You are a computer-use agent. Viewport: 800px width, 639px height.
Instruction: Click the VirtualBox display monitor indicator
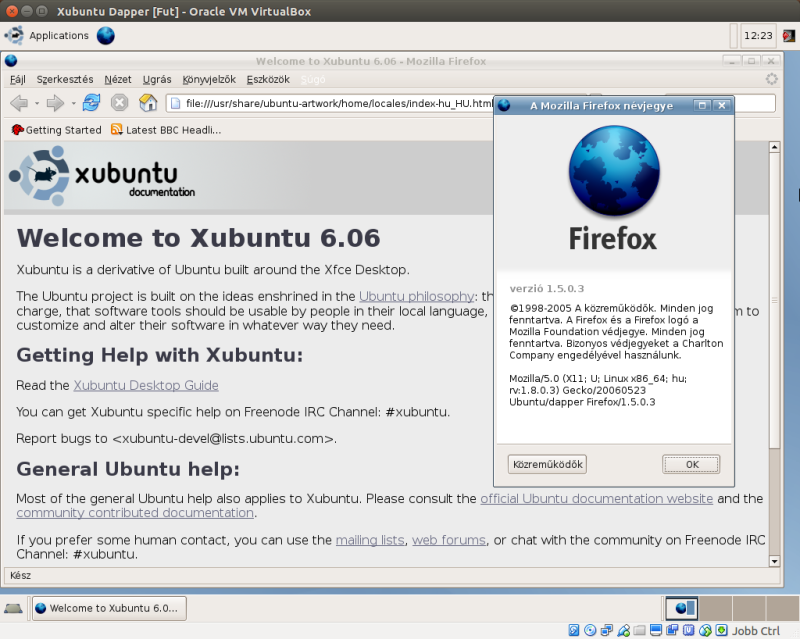click(x=656, y=631)
